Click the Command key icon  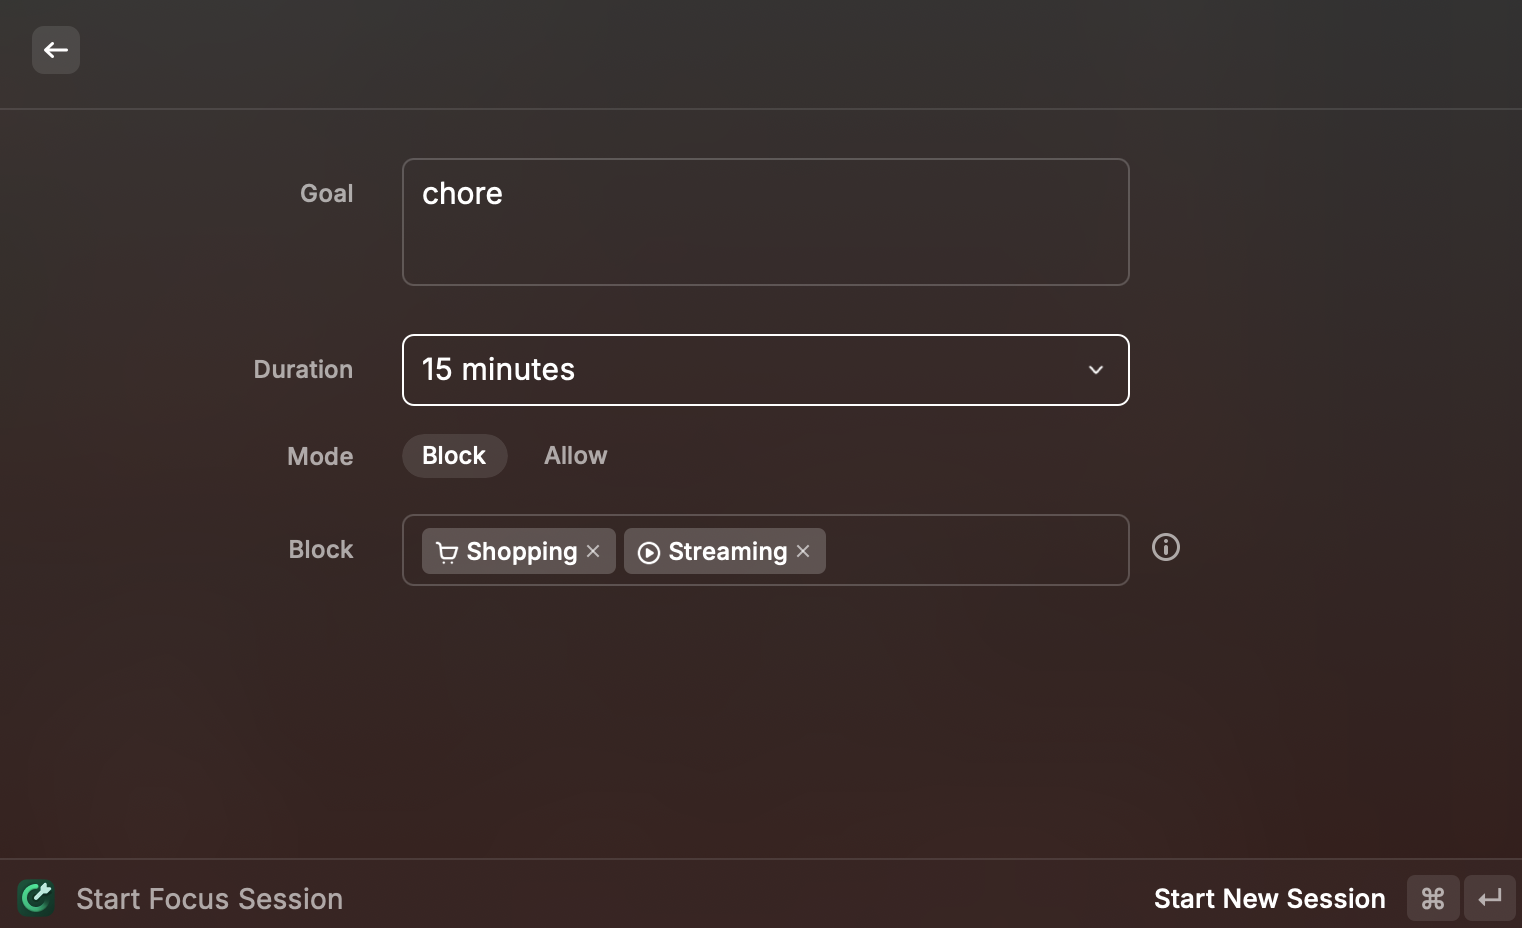point(1432,898)
